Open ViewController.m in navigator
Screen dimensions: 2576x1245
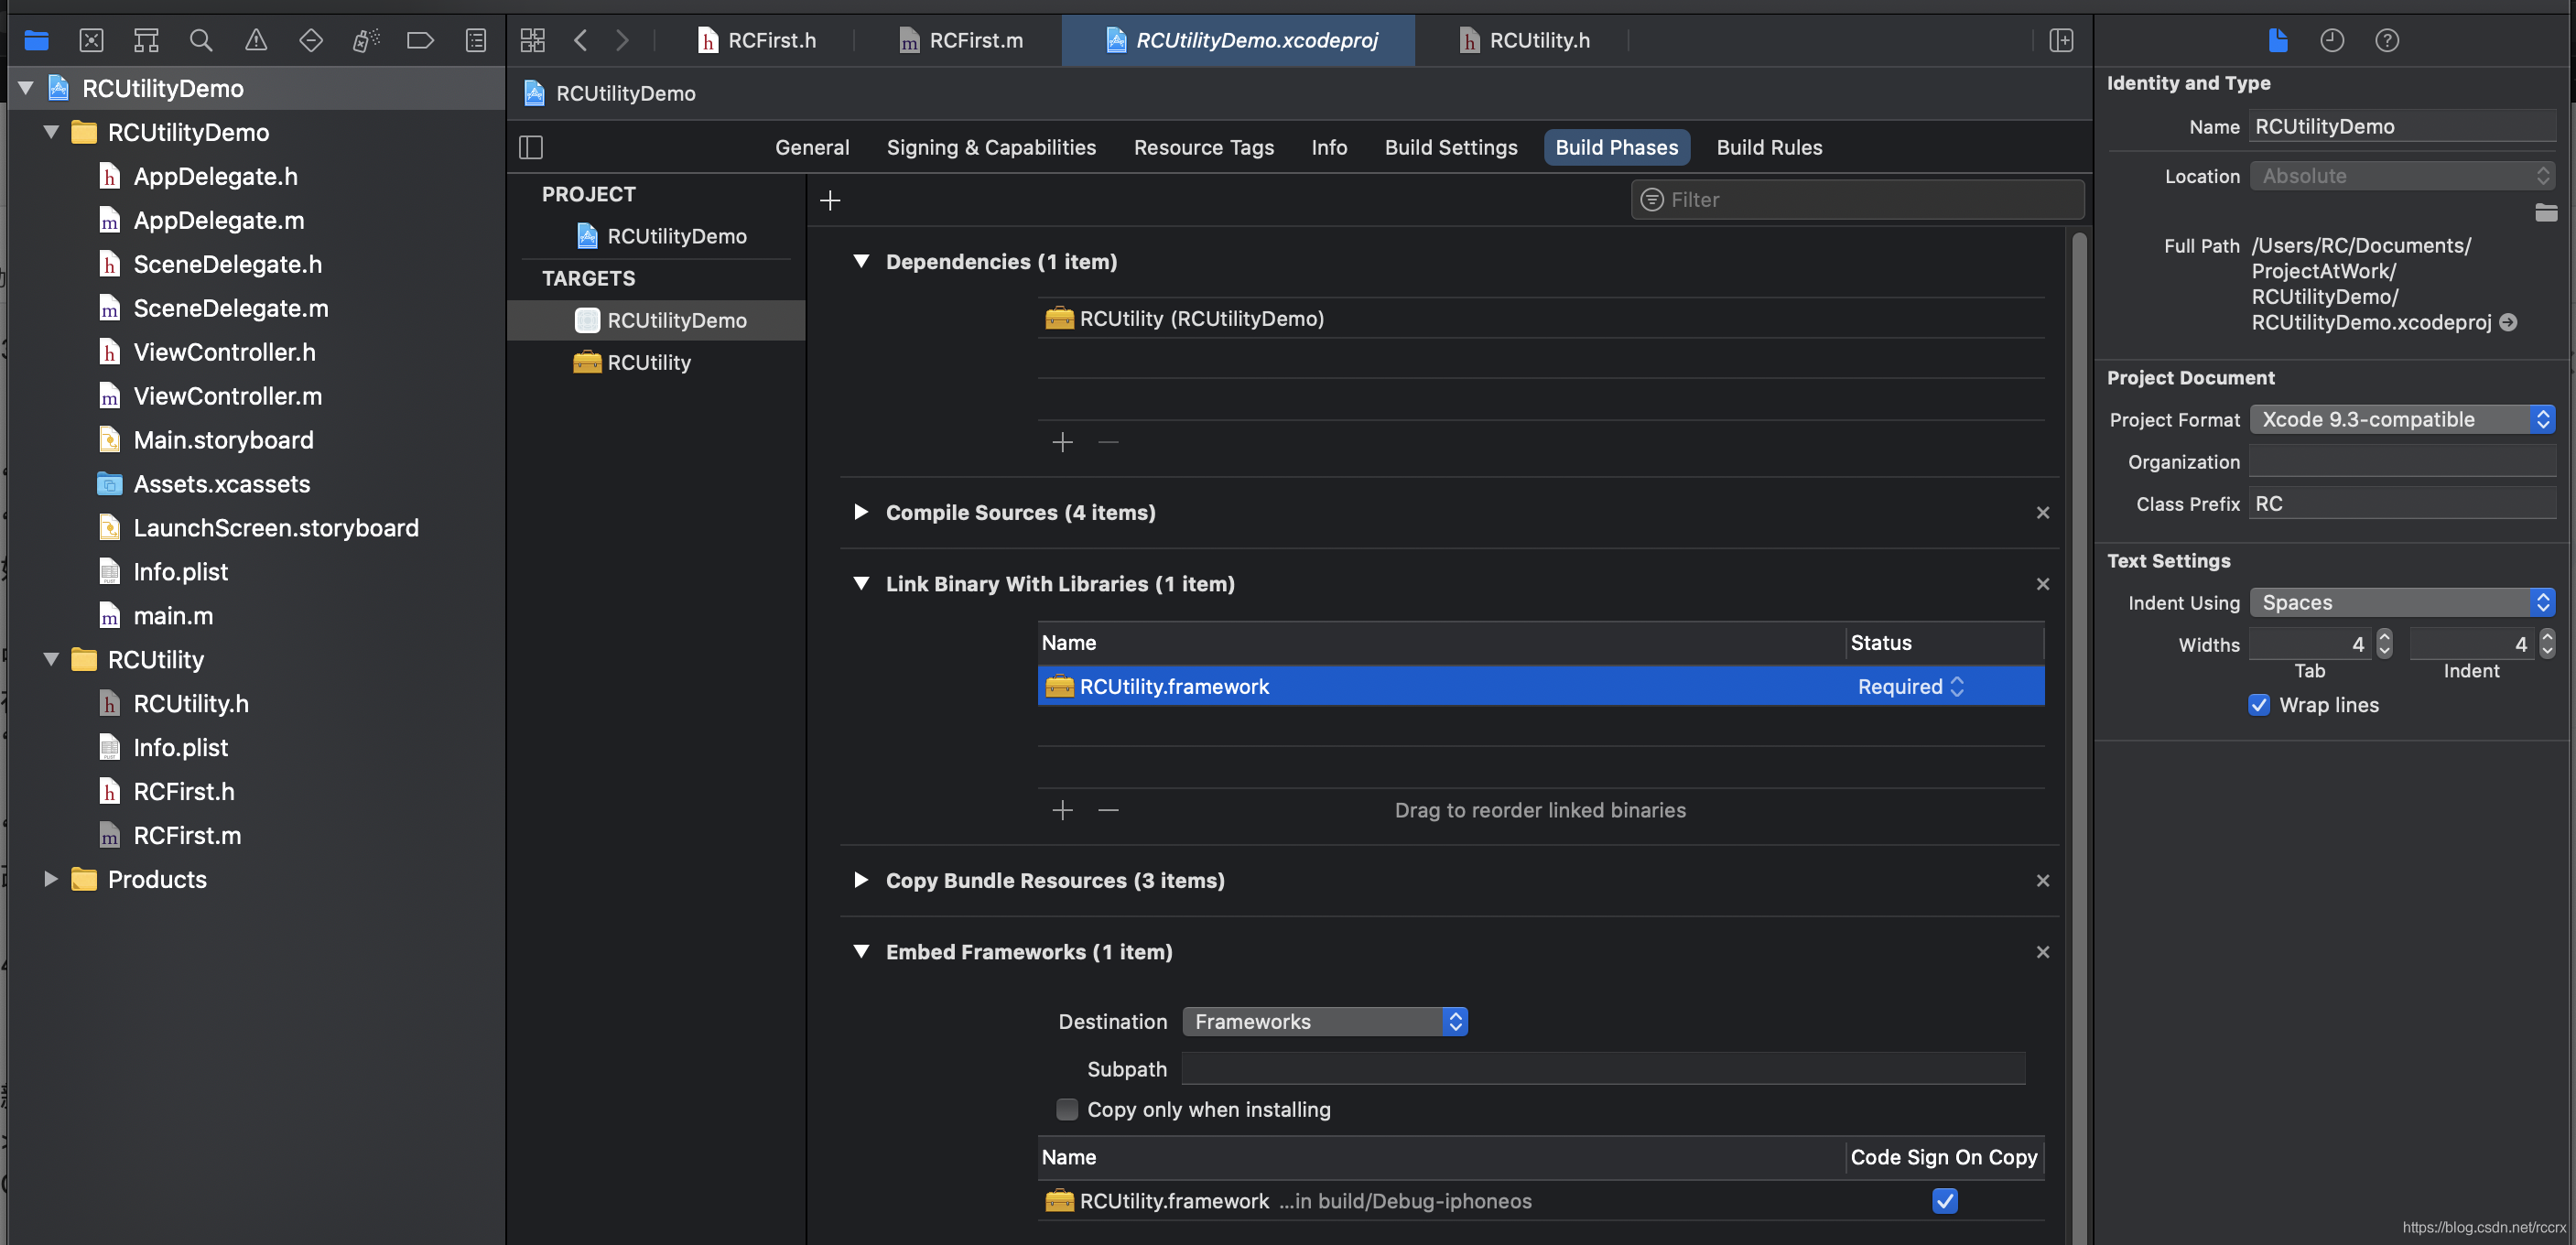coord(228,396)
